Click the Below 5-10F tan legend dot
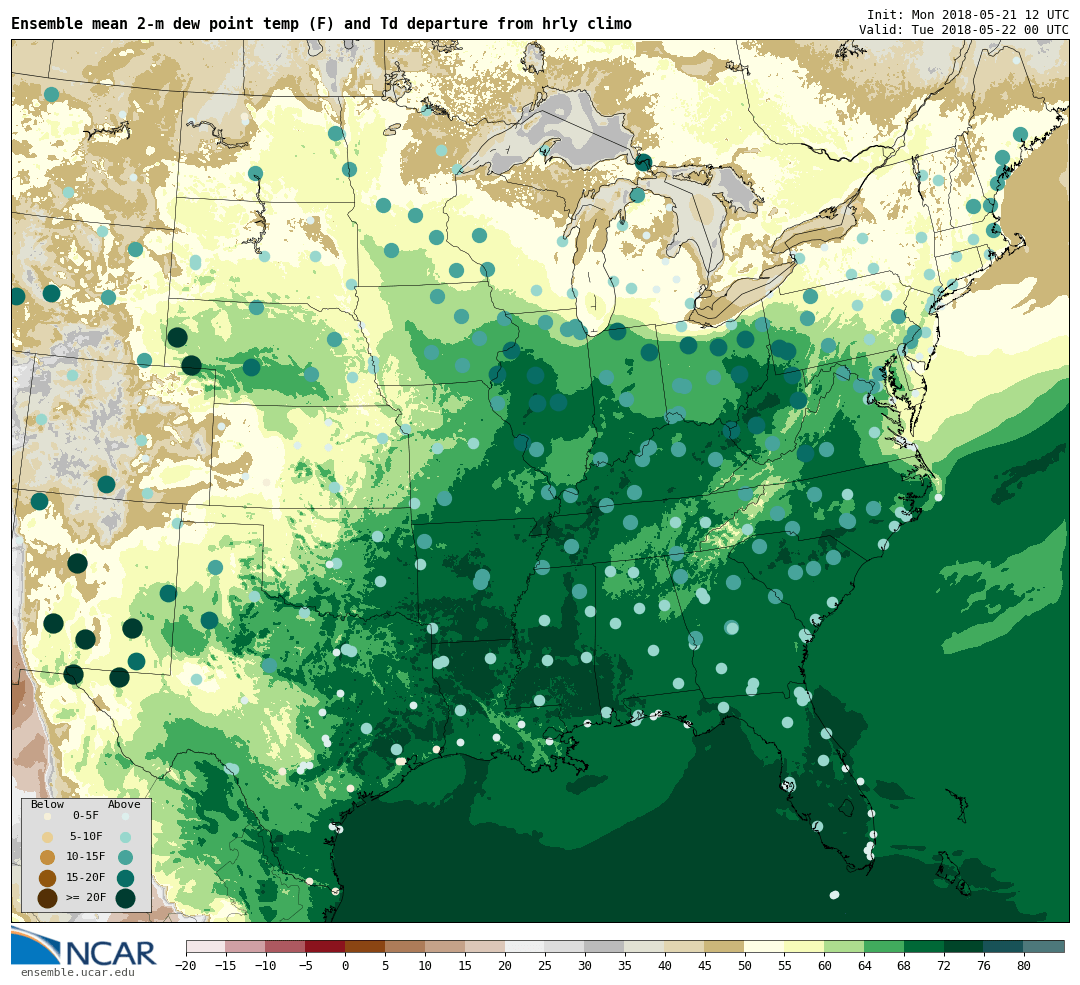1080x985 pixels. 48,837
